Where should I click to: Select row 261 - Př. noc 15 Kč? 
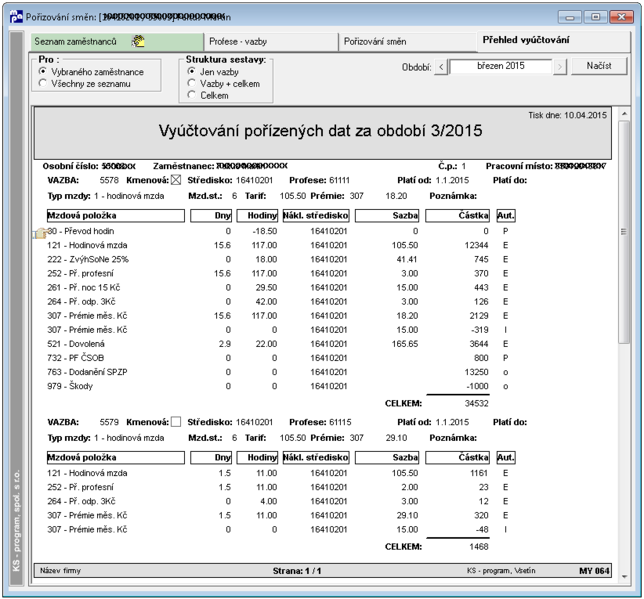click(x=278, y=288)
